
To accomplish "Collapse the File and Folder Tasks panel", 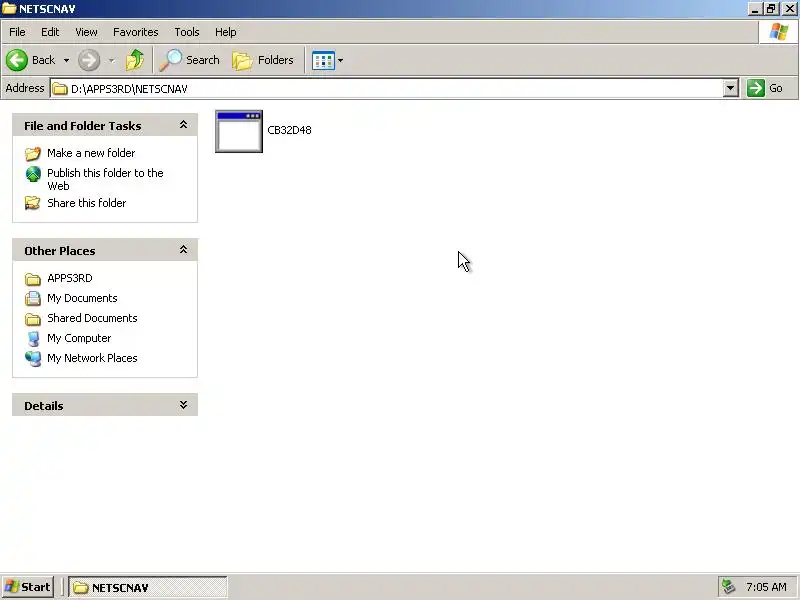I will click(183, 125).
